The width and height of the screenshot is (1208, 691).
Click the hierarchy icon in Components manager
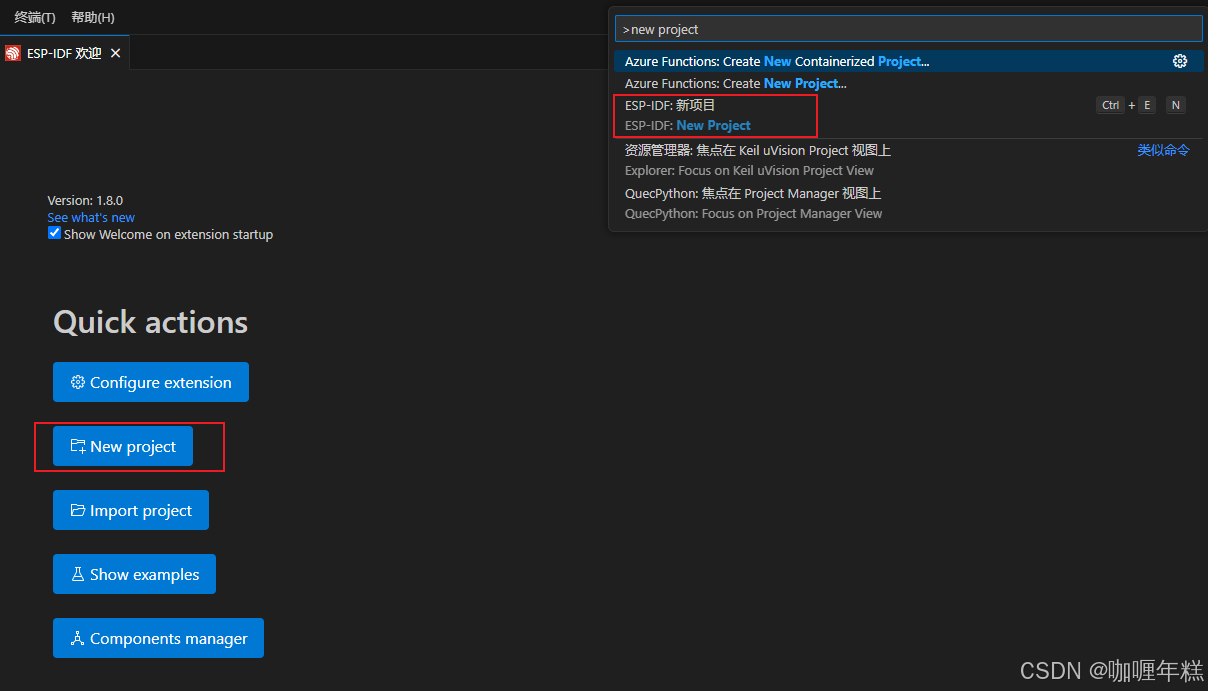[x=78, y=638]
